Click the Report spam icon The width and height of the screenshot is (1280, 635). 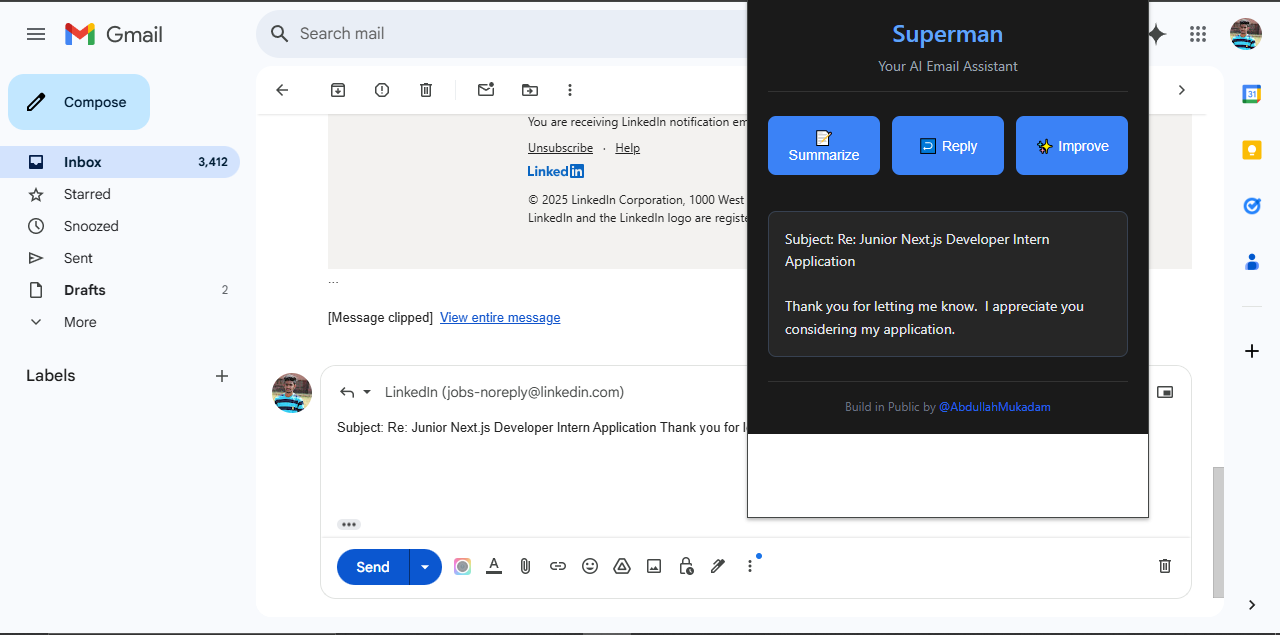(x=382, y=90)
